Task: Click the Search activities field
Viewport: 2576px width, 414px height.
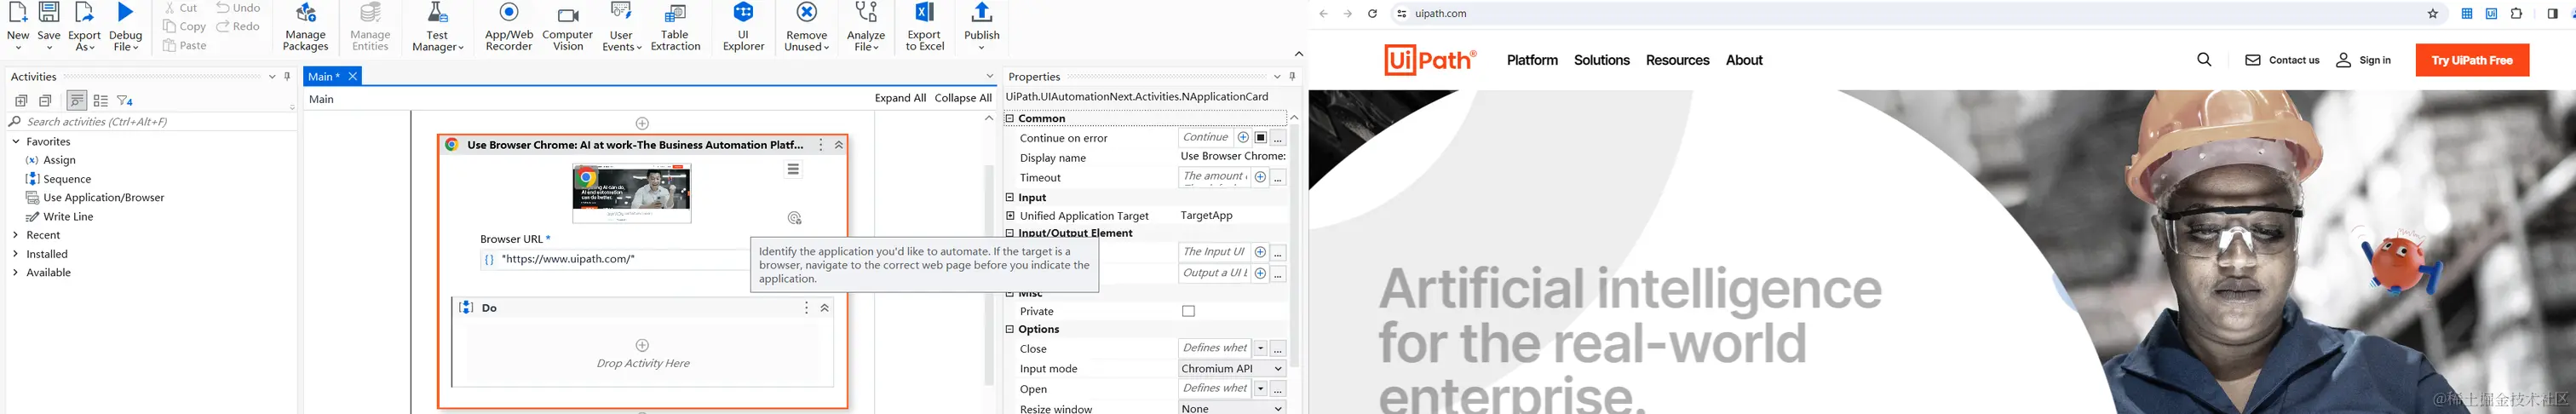Action: [x=150, y=122]
